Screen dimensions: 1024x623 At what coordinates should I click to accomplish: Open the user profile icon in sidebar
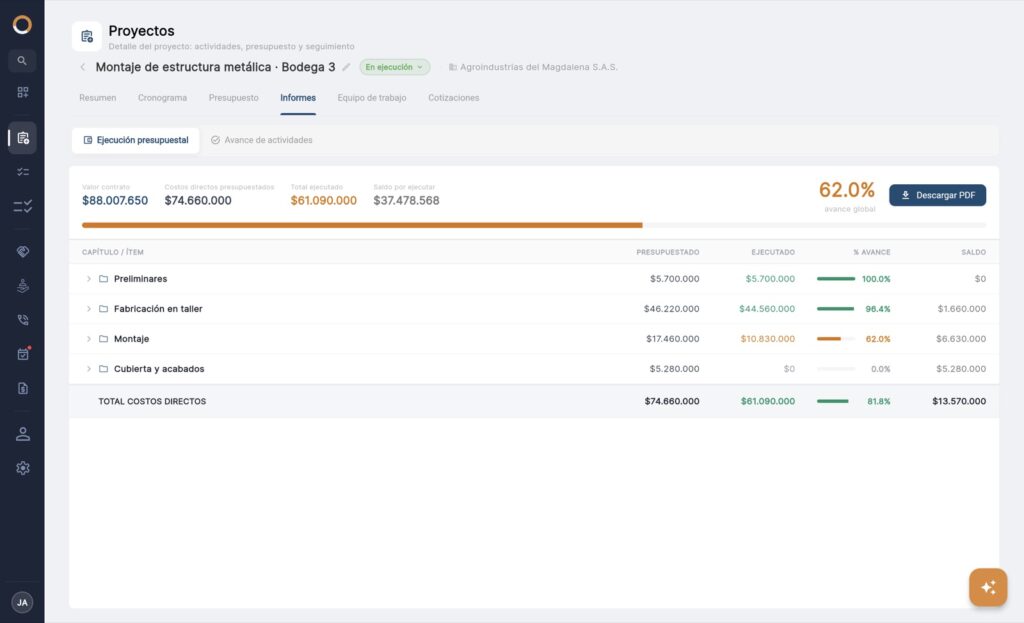[22, 434]
